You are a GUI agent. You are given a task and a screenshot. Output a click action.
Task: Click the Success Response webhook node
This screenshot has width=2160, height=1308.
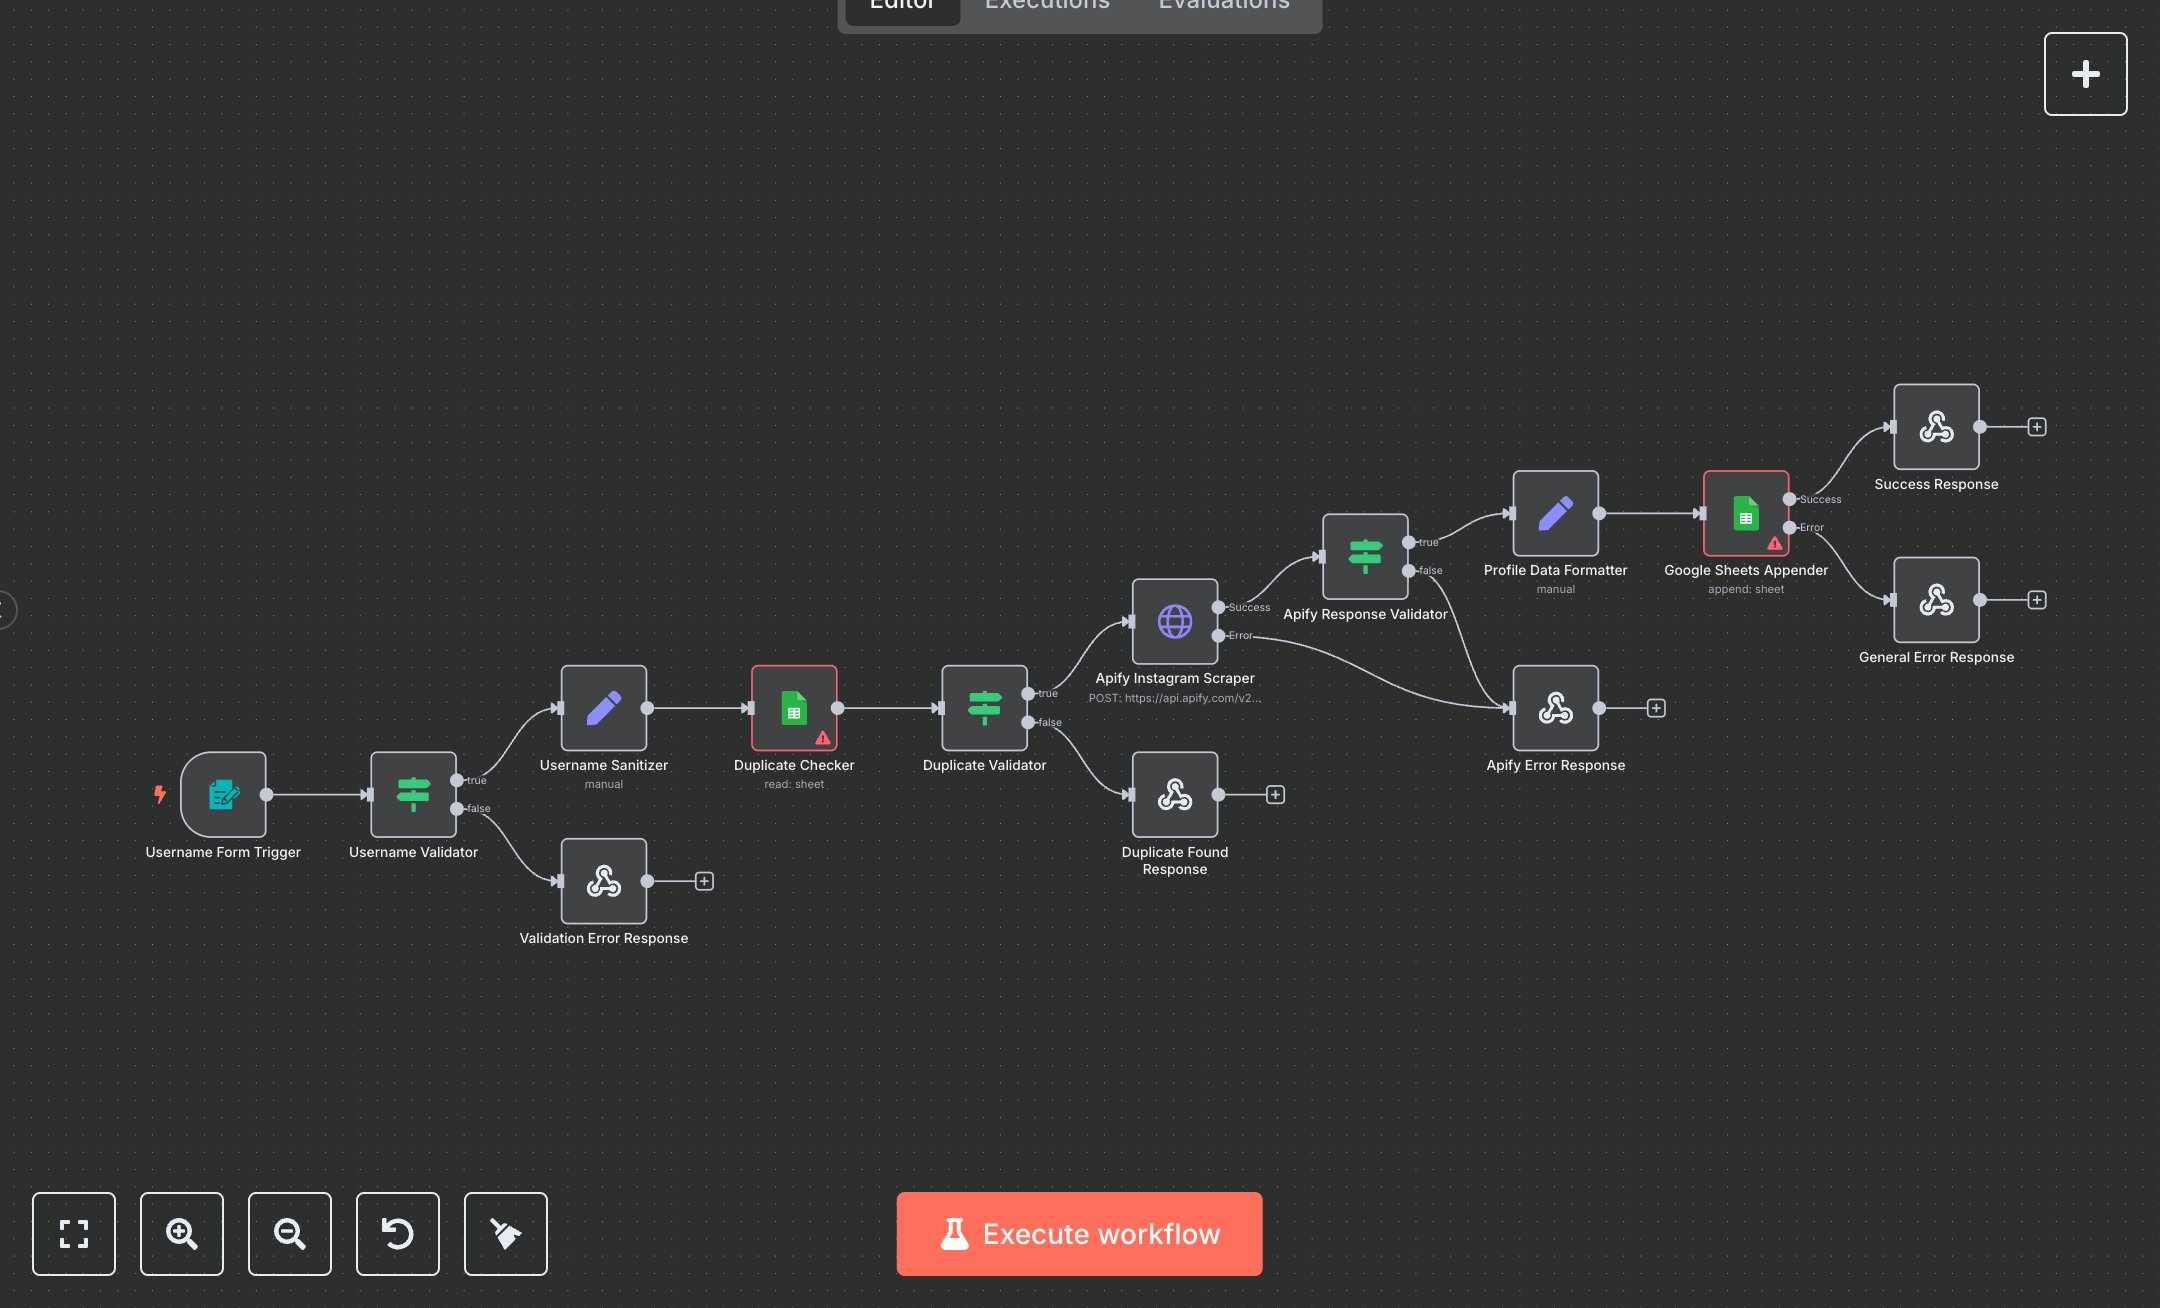tap(1936, 427)
